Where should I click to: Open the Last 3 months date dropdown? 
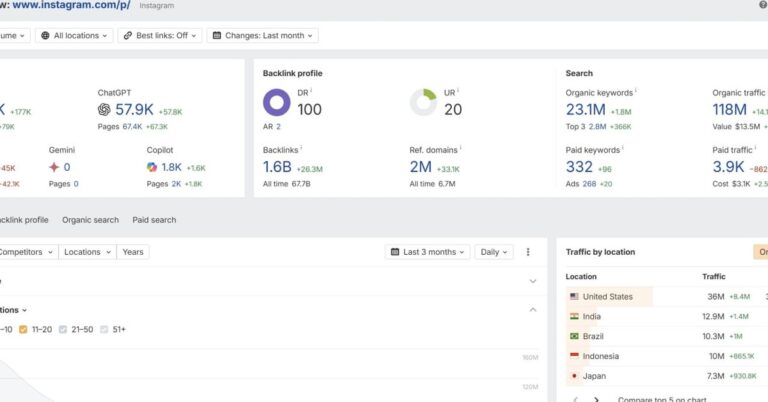click(x=427, y=252)
